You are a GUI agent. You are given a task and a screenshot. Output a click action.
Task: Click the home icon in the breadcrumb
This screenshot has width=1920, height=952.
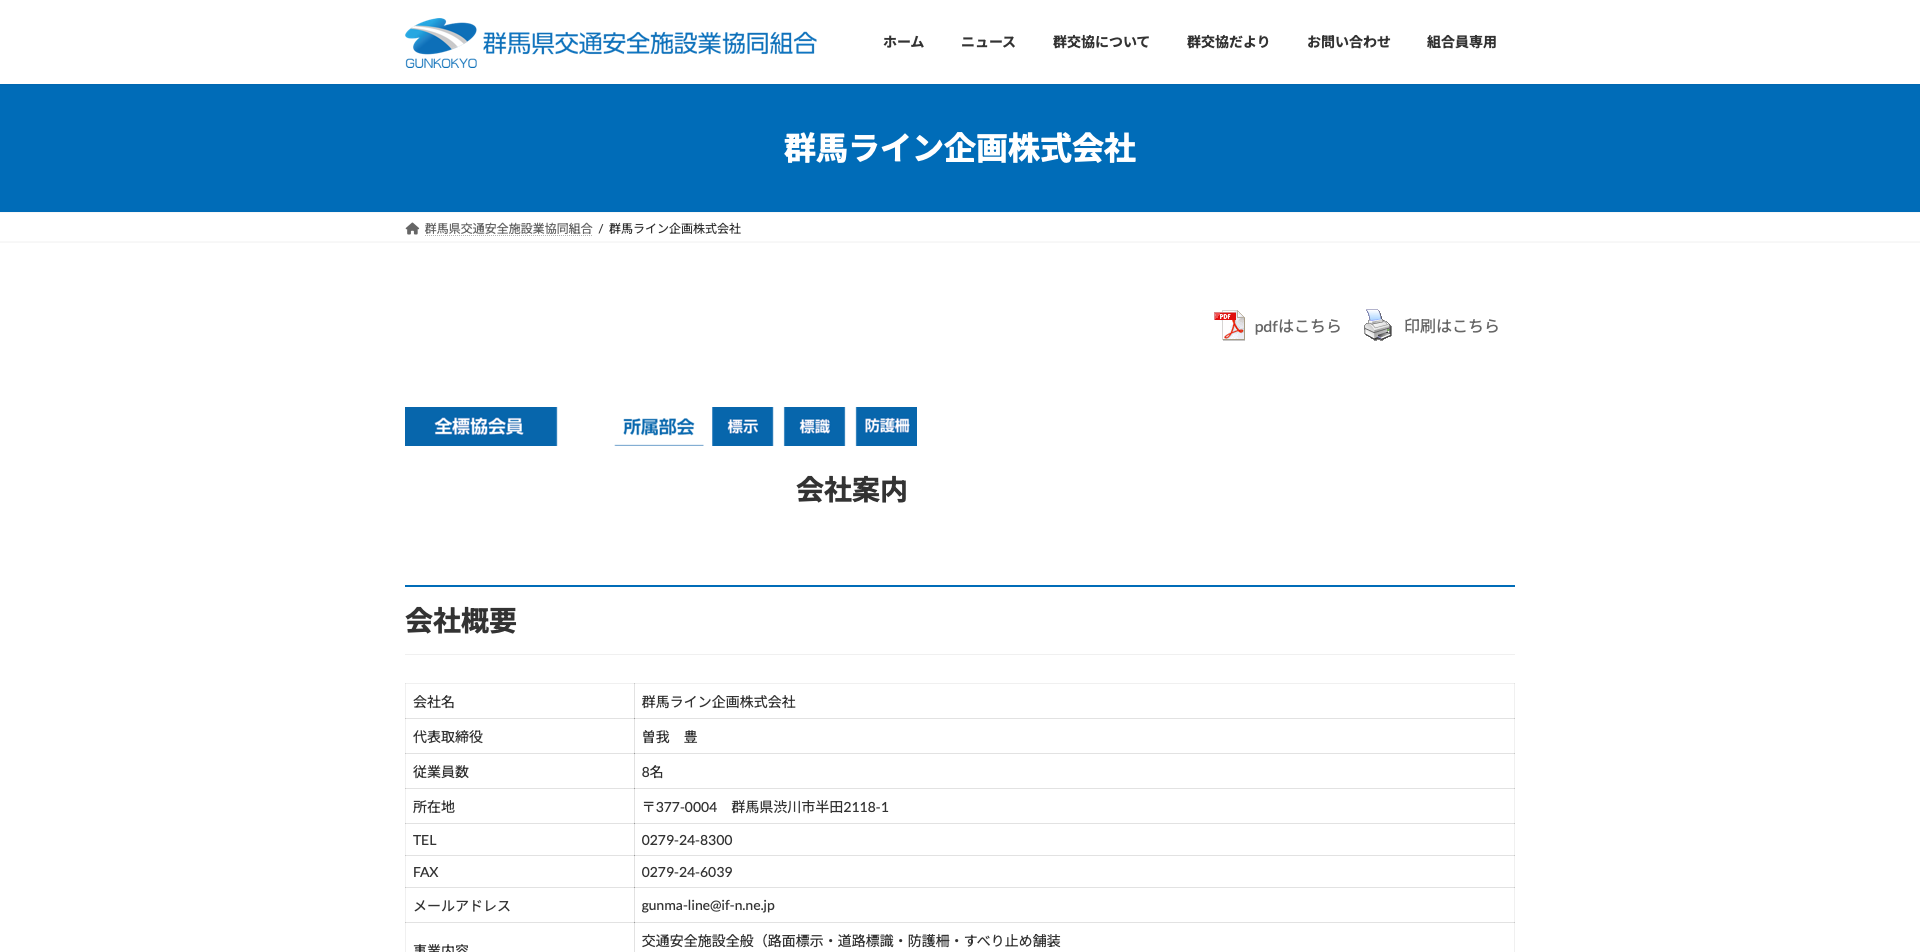click(x=412, y=229)
